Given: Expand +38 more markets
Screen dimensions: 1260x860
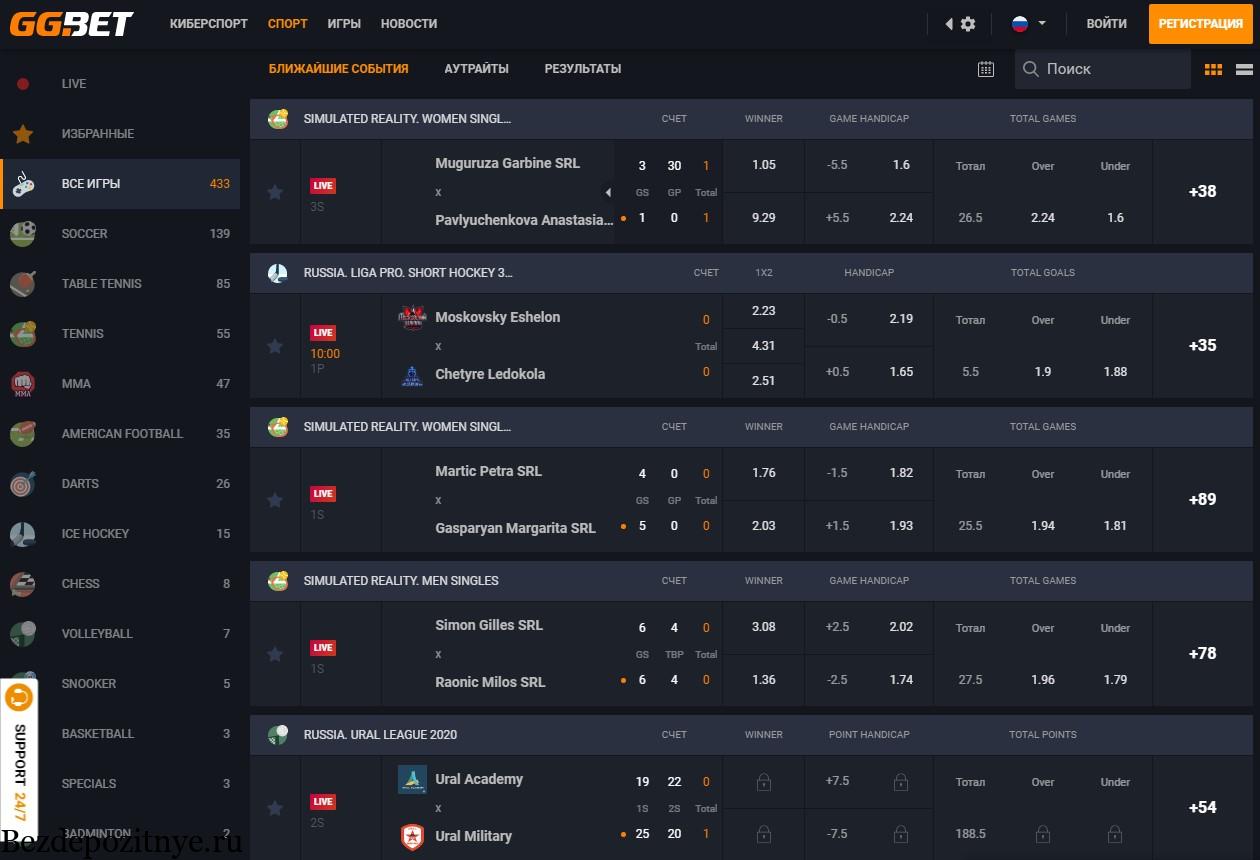Looking at the screenshot, I should (1202, 192).
